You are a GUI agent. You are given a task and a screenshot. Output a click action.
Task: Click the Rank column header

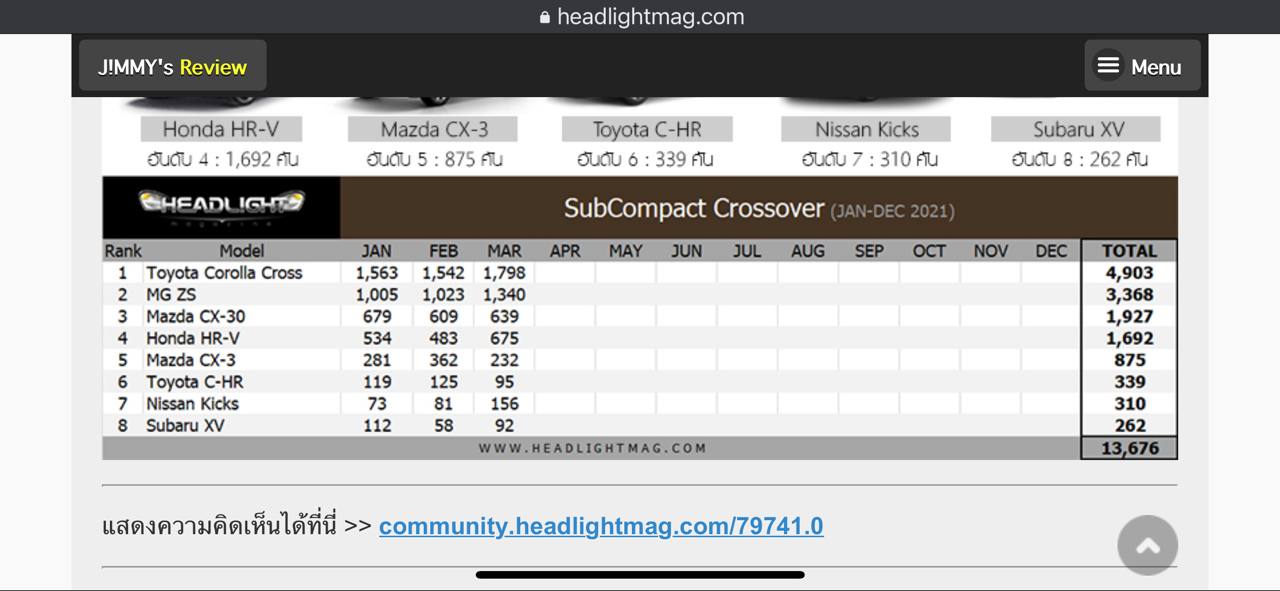point(123,251)
